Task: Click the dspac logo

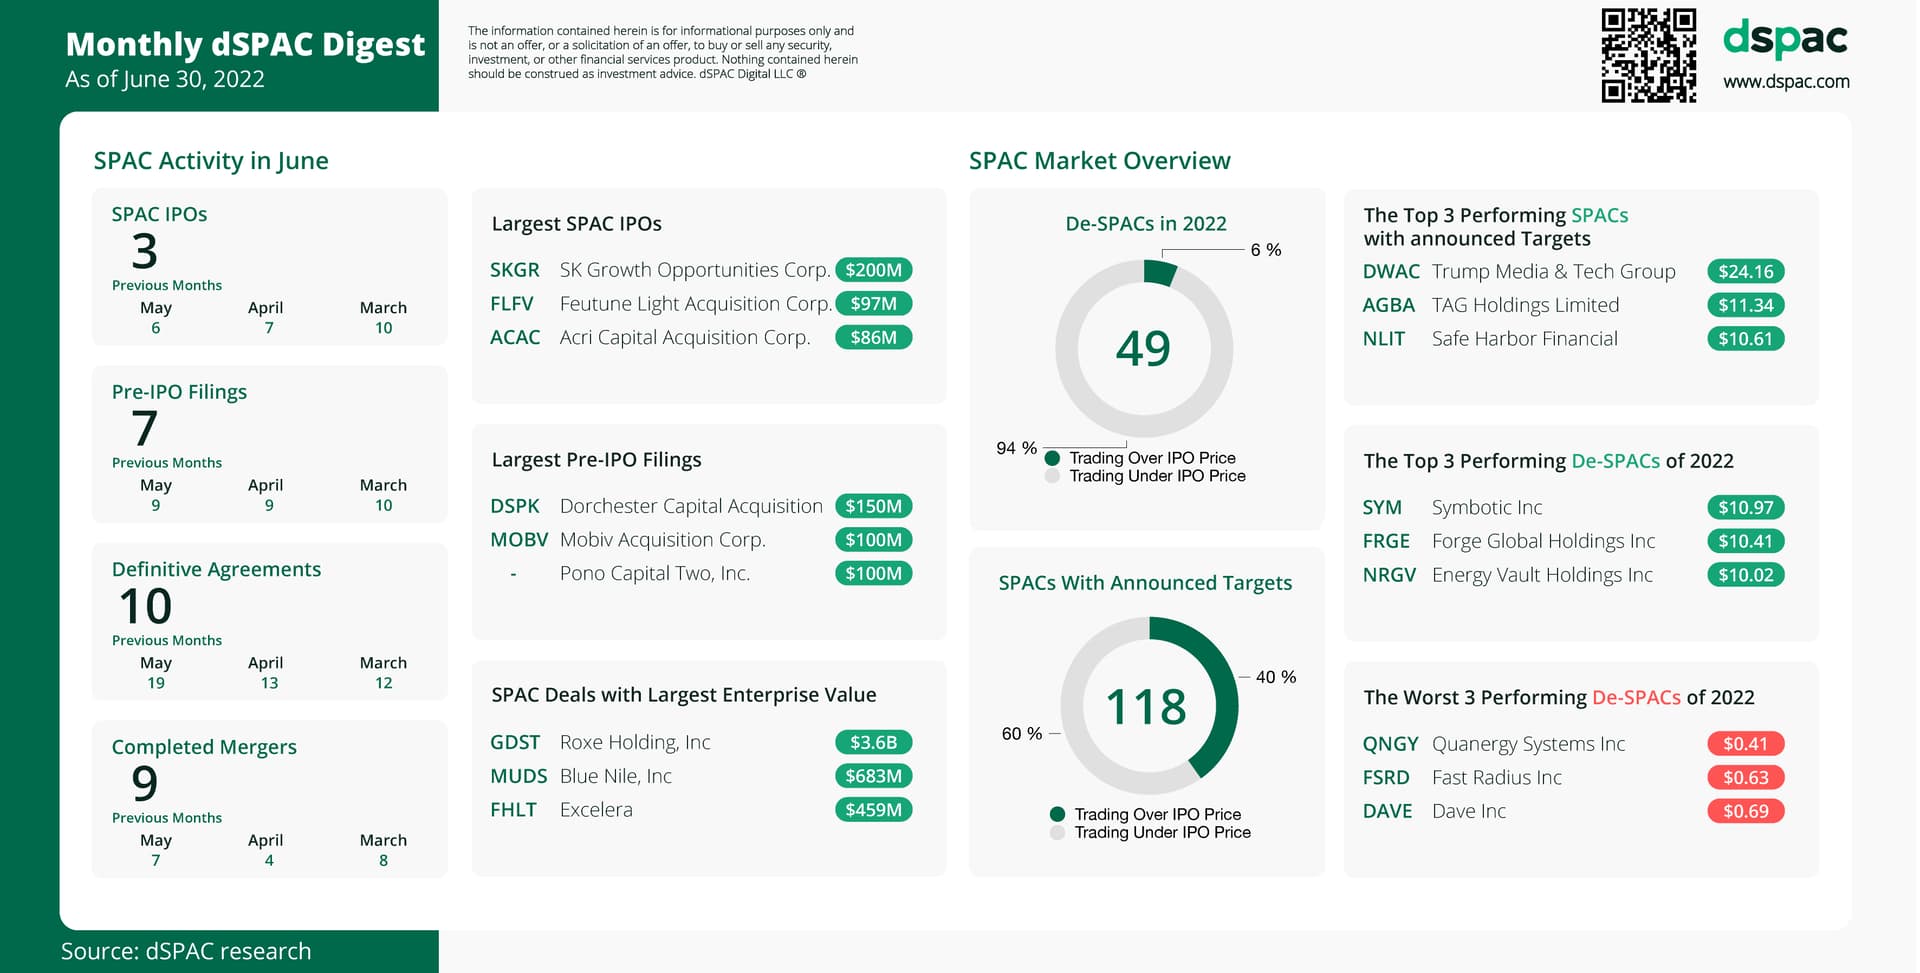Action: coord(1785,40)
